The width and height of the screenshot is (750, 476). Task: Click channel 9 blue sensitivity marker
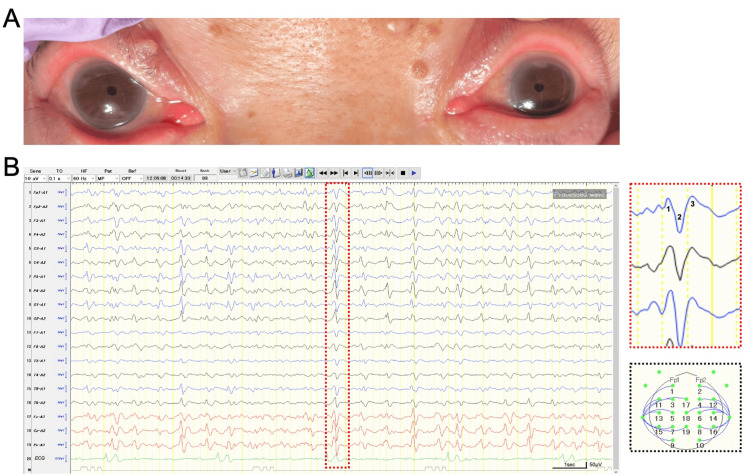(62, 304)
